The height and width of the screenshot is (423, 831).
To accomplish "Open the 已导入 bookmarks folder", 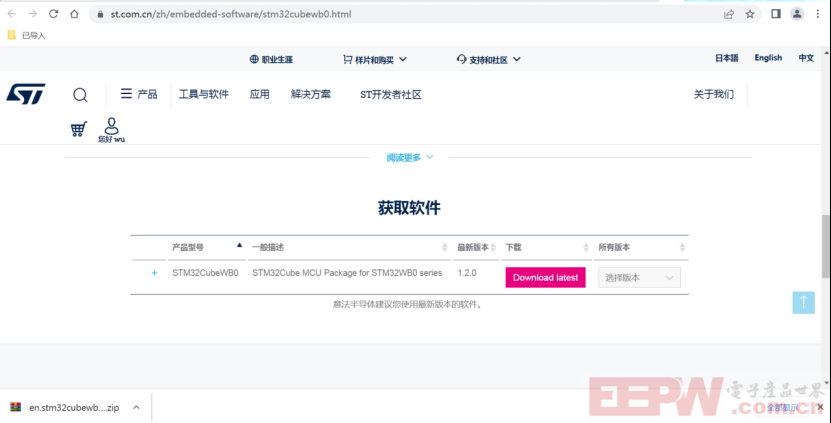I will (26, 36).
